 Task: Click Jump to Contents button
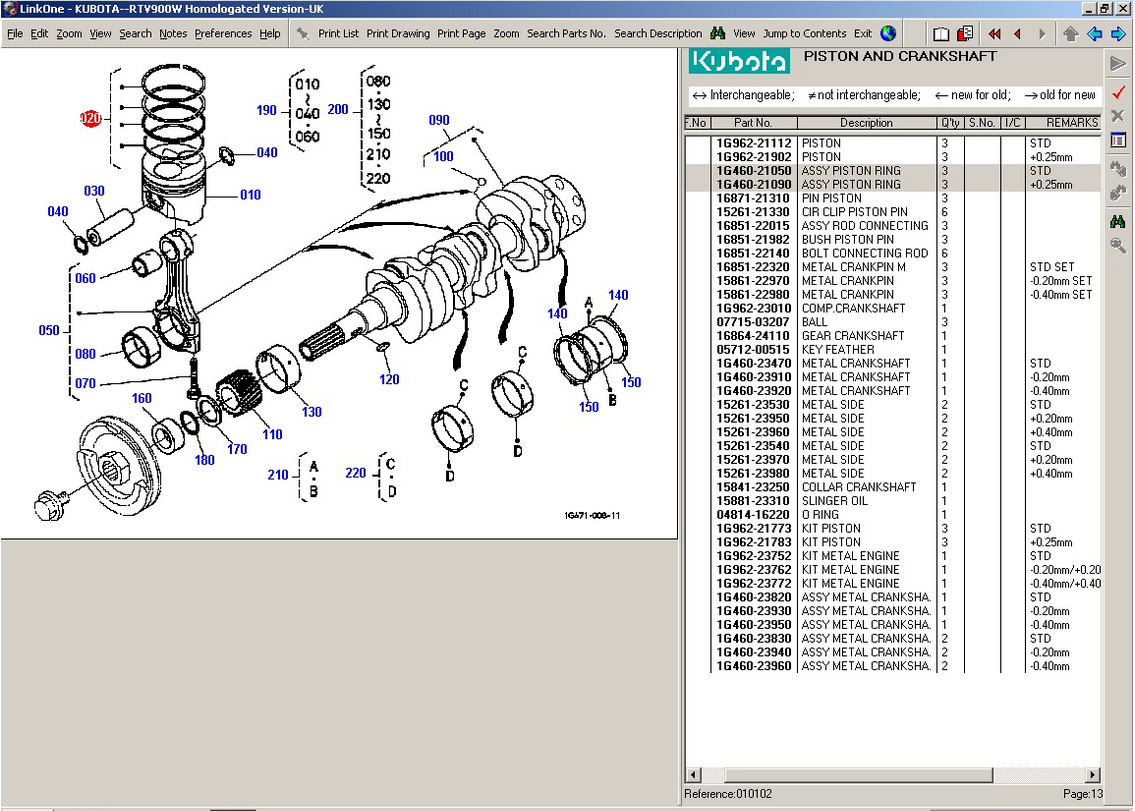(804, 33)
